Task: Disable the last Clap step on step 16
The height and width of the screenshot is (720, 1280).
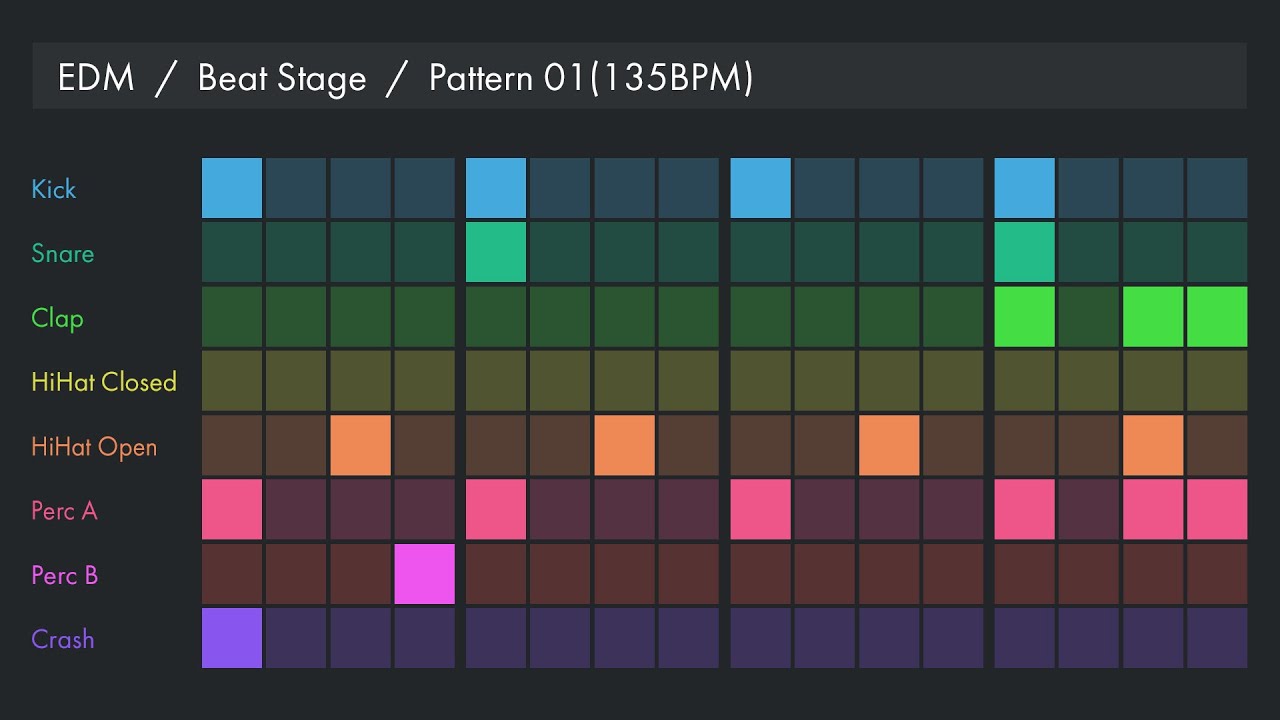Action: coord(1217,316)
